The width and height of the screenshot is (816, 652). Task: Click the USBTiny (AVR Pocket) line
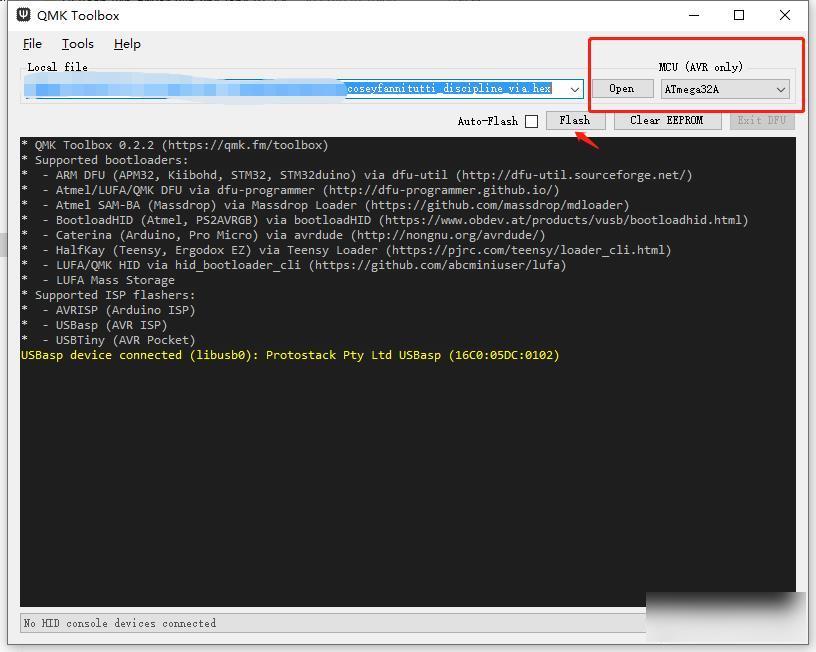point(108,340)
